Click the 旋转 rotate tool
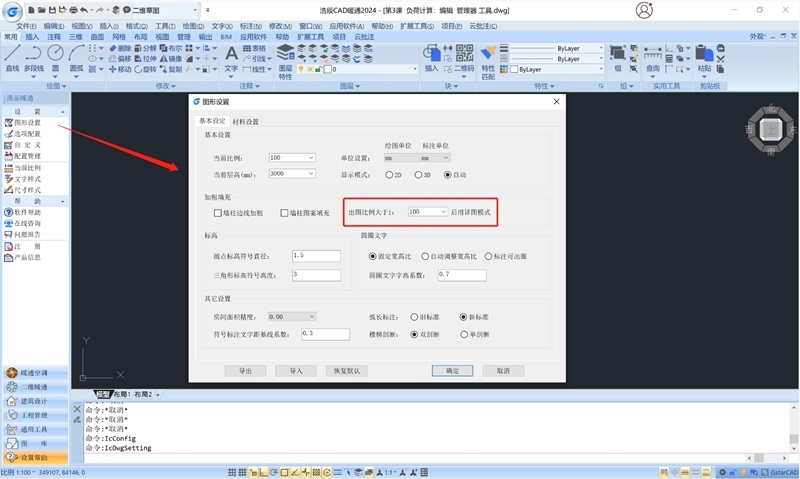This screenshot has width=800, height=479. click(x=145, y=69)
